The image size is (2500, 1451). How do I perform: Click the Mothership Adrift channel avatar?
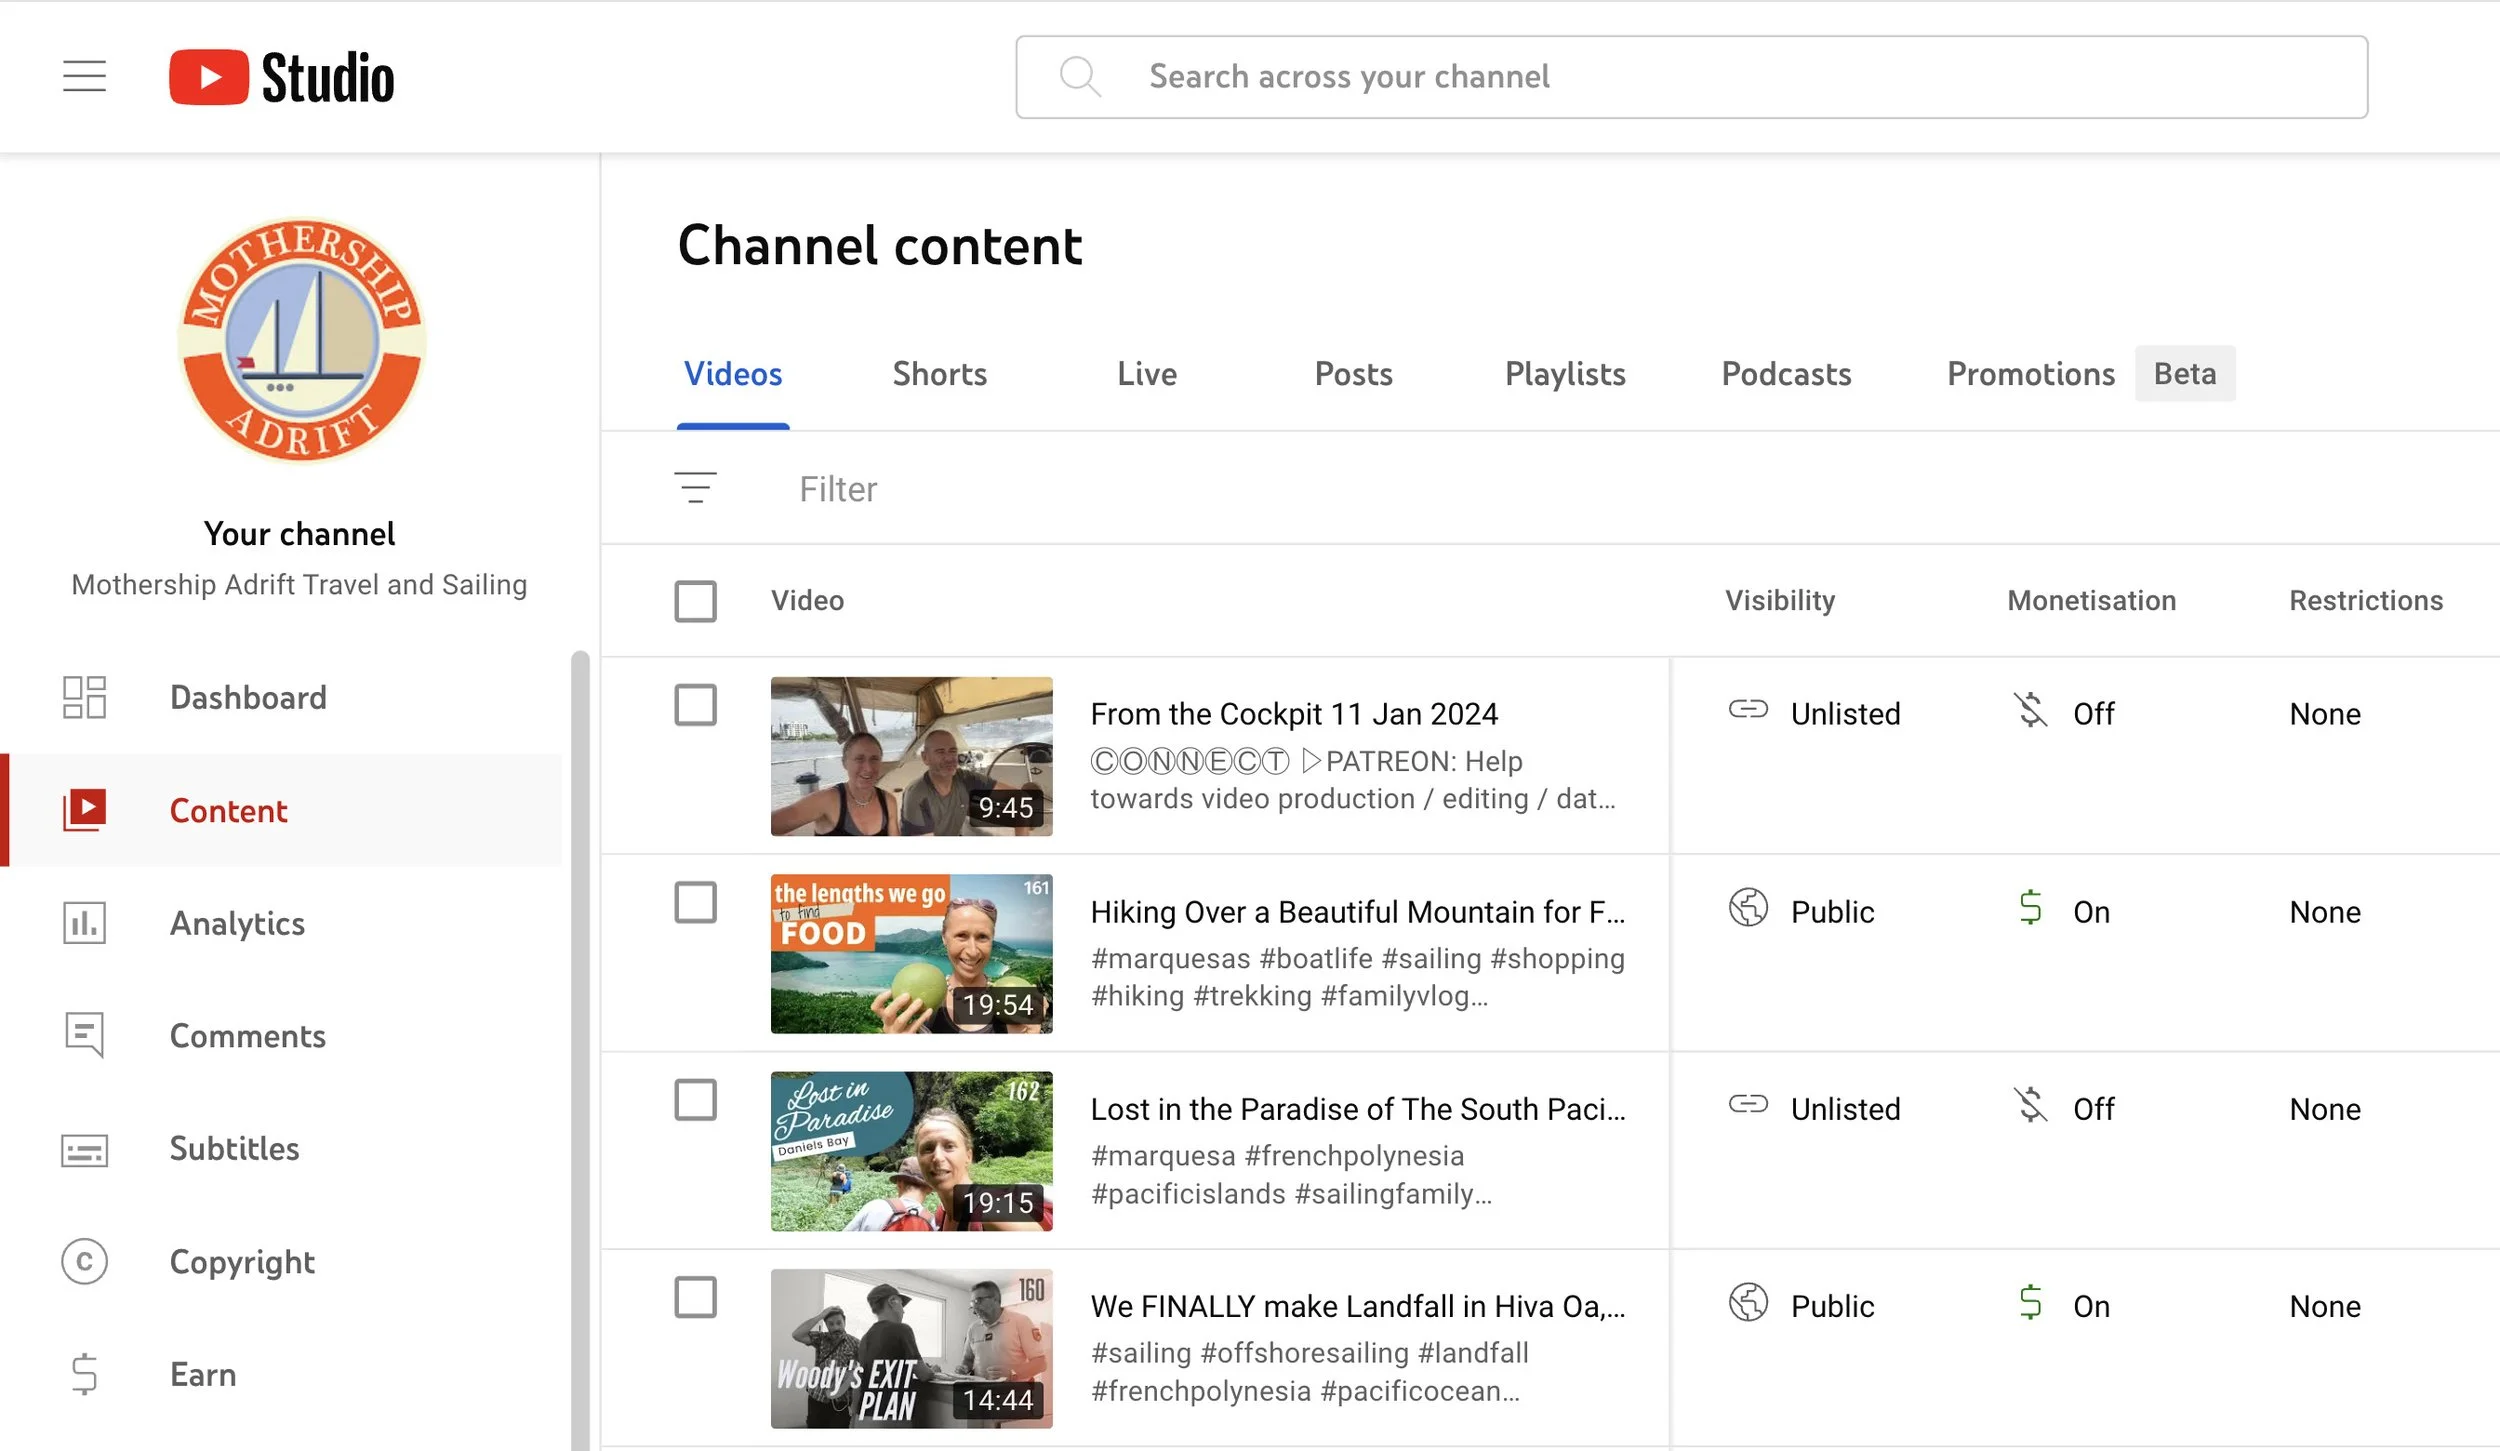coord(301,341)
